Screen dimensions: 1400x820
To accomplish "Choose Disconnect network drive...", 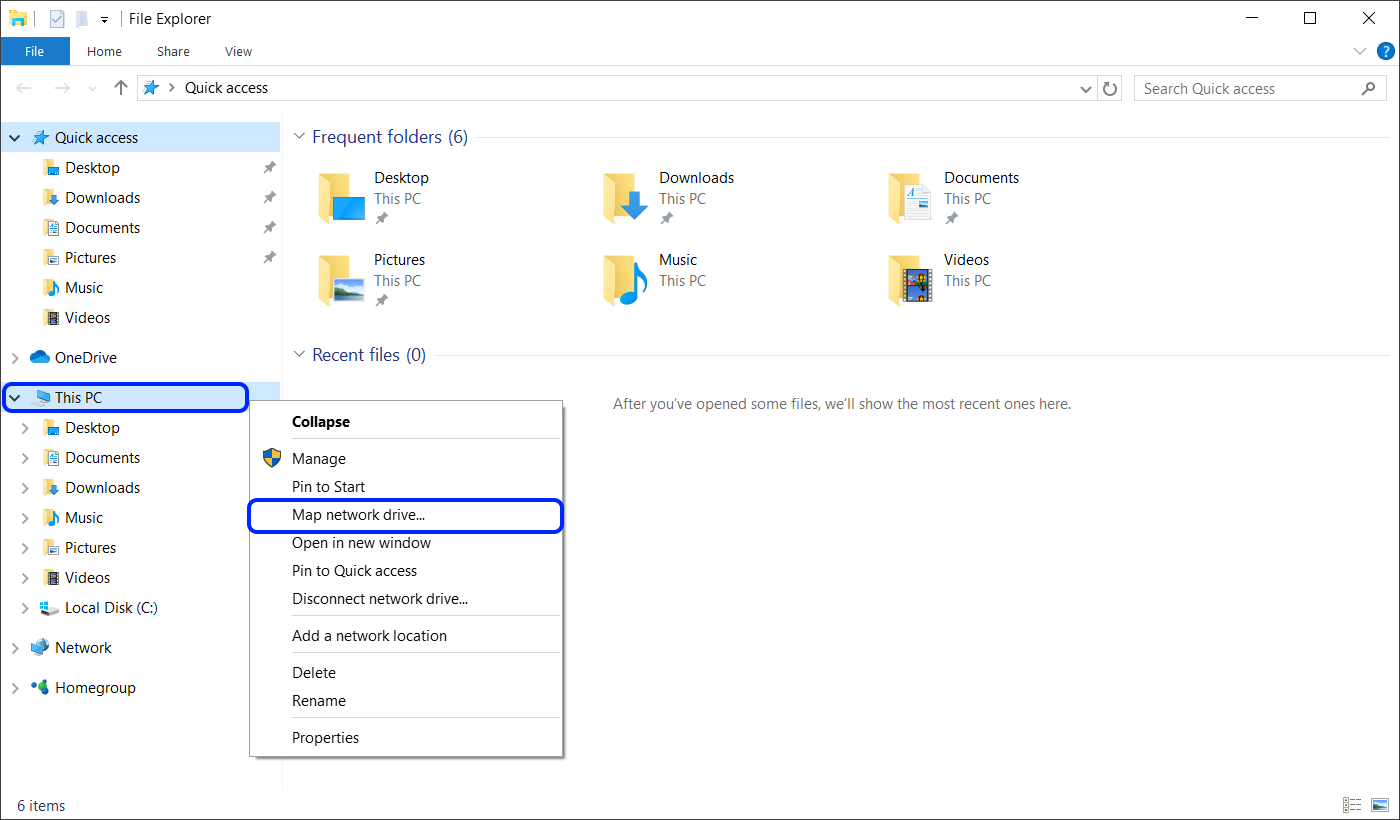I will [x=406, y=599].
